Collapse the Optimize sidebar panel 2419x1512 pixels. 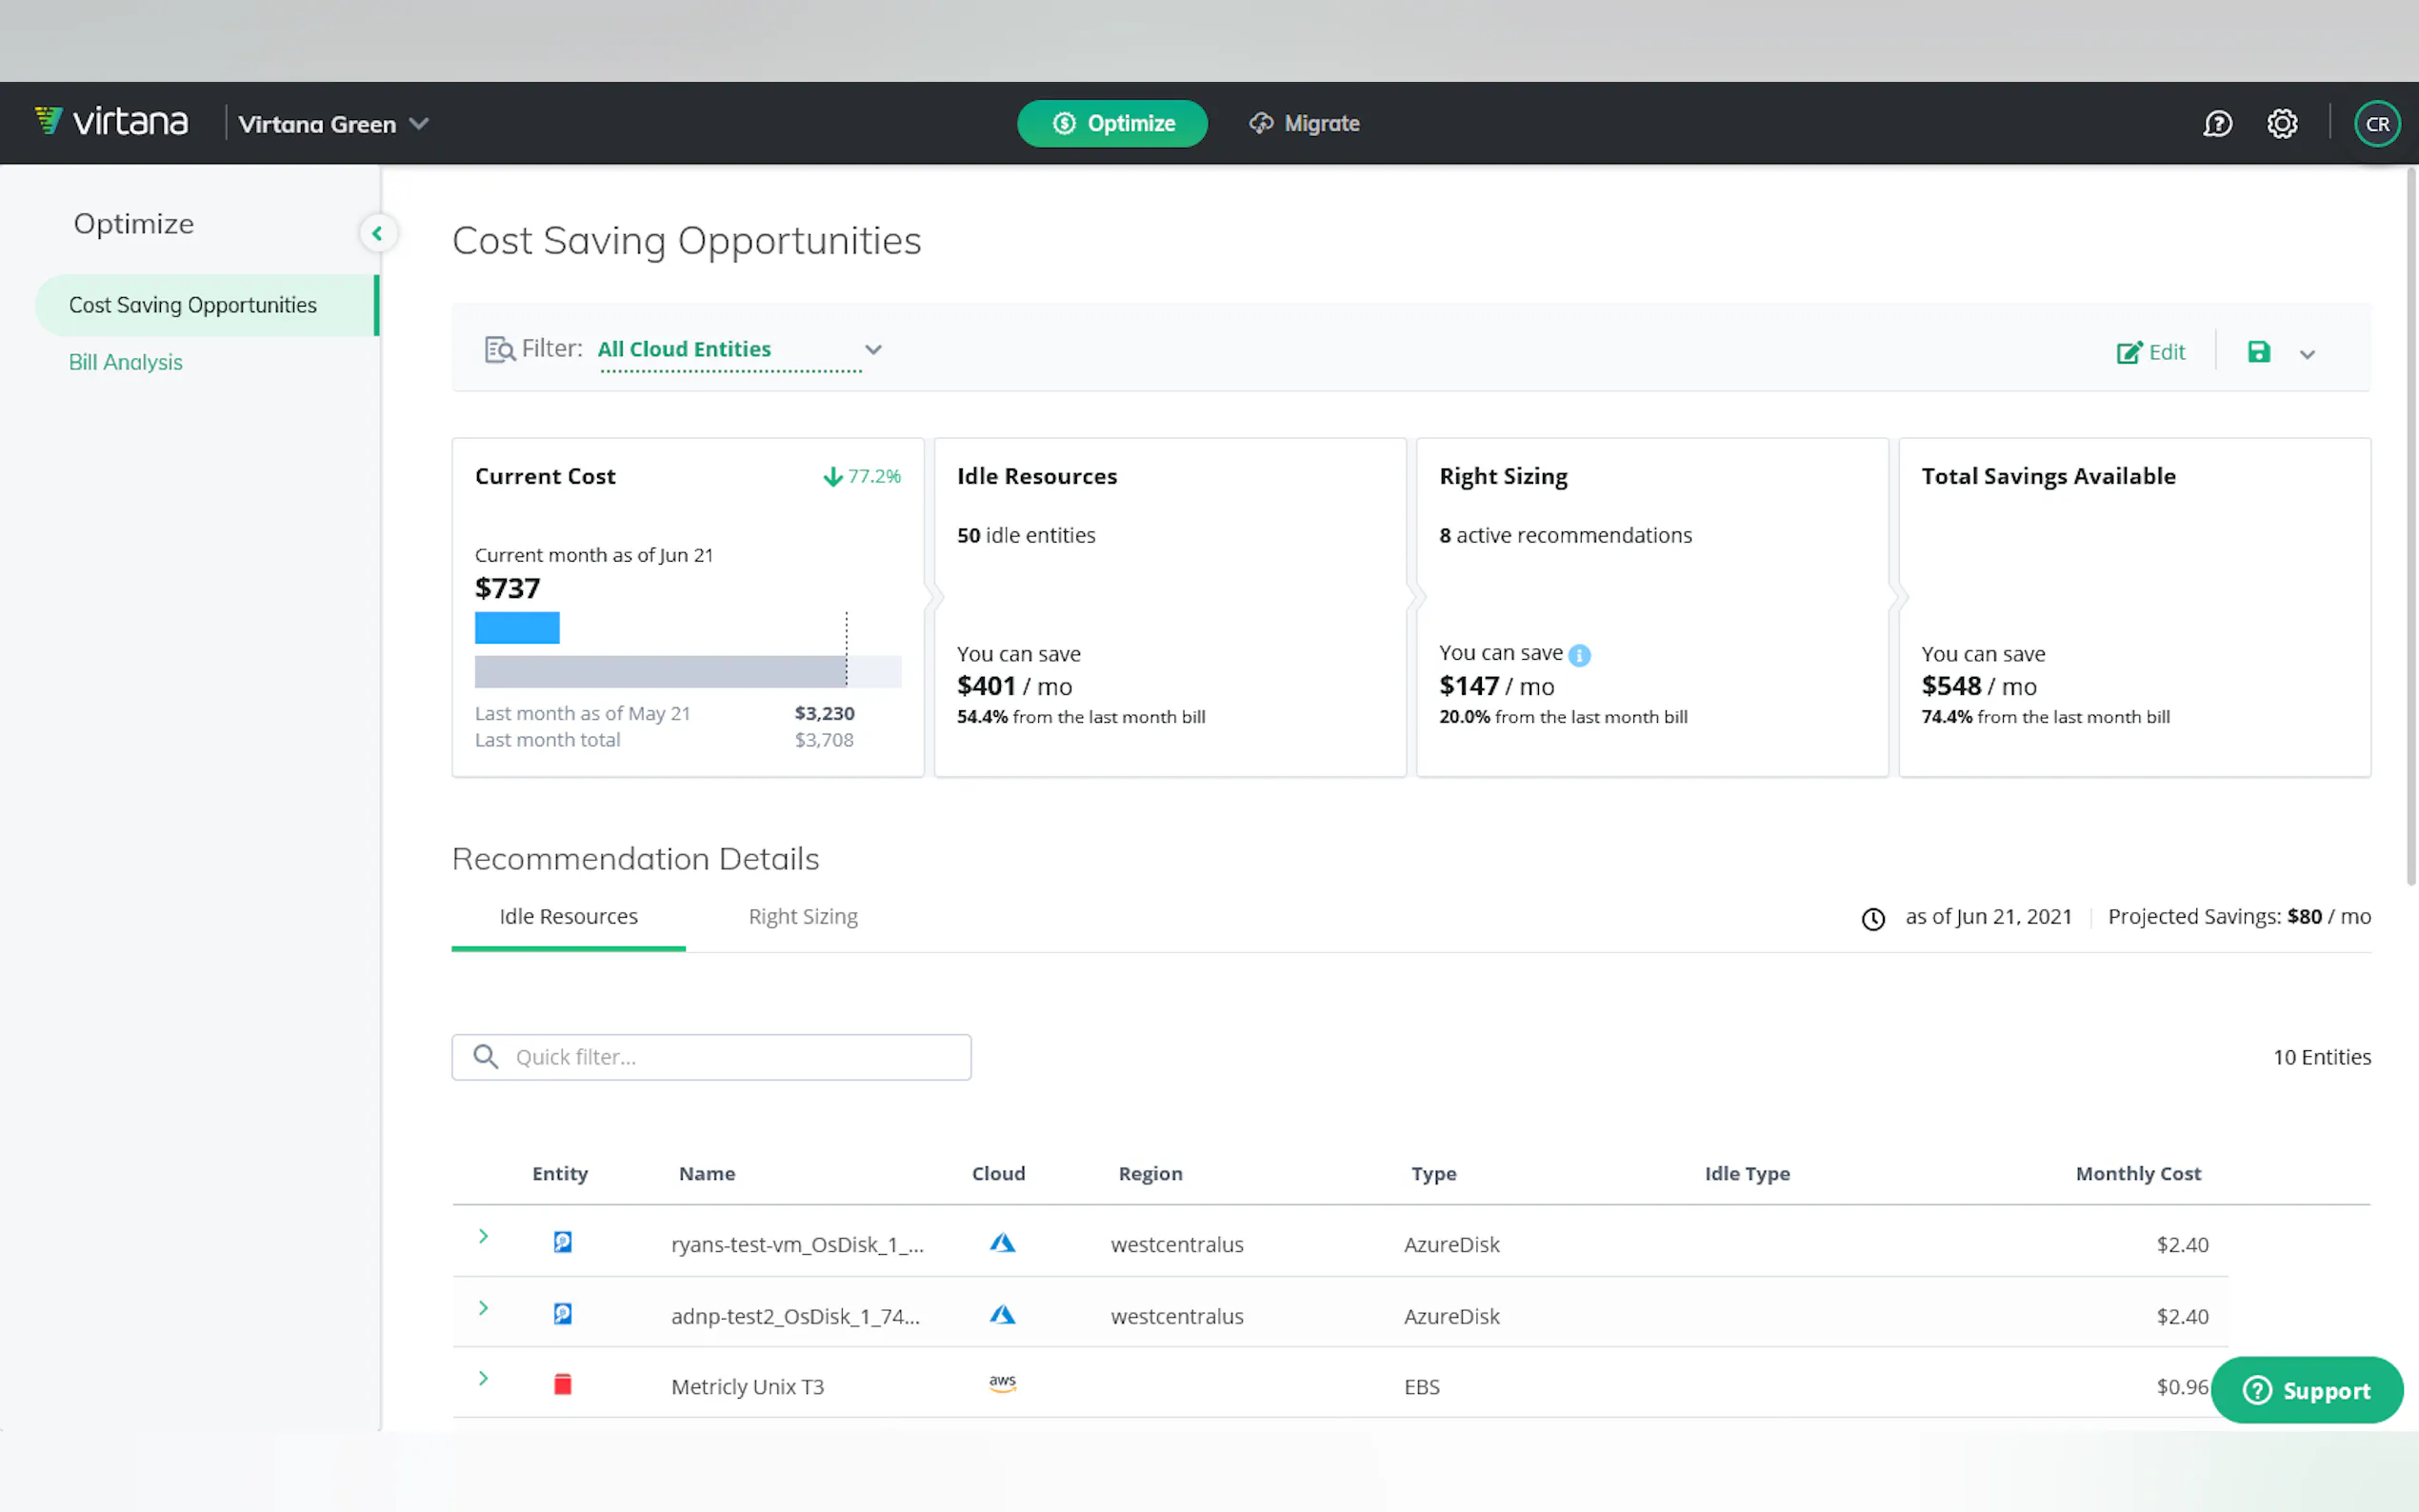[377, 233]
